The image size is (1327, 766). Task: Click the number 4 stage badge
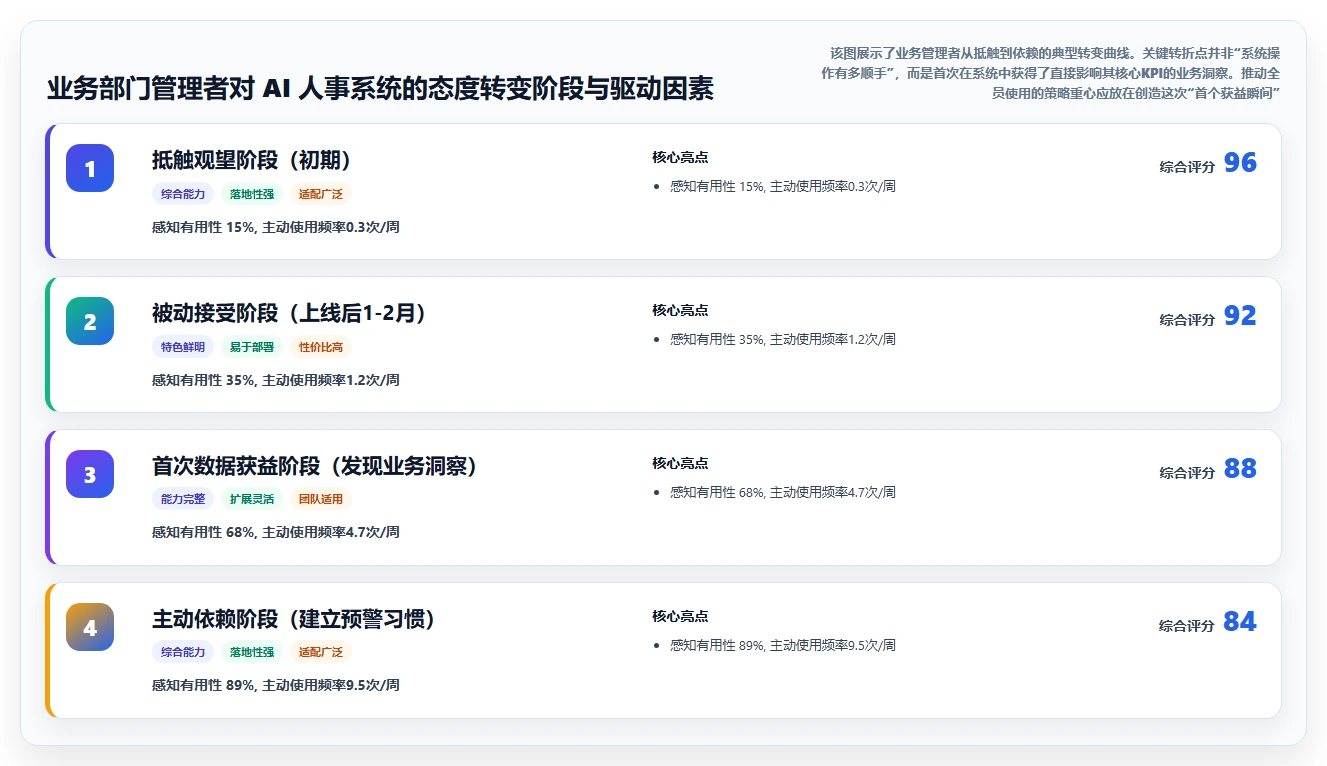(90, 627)
